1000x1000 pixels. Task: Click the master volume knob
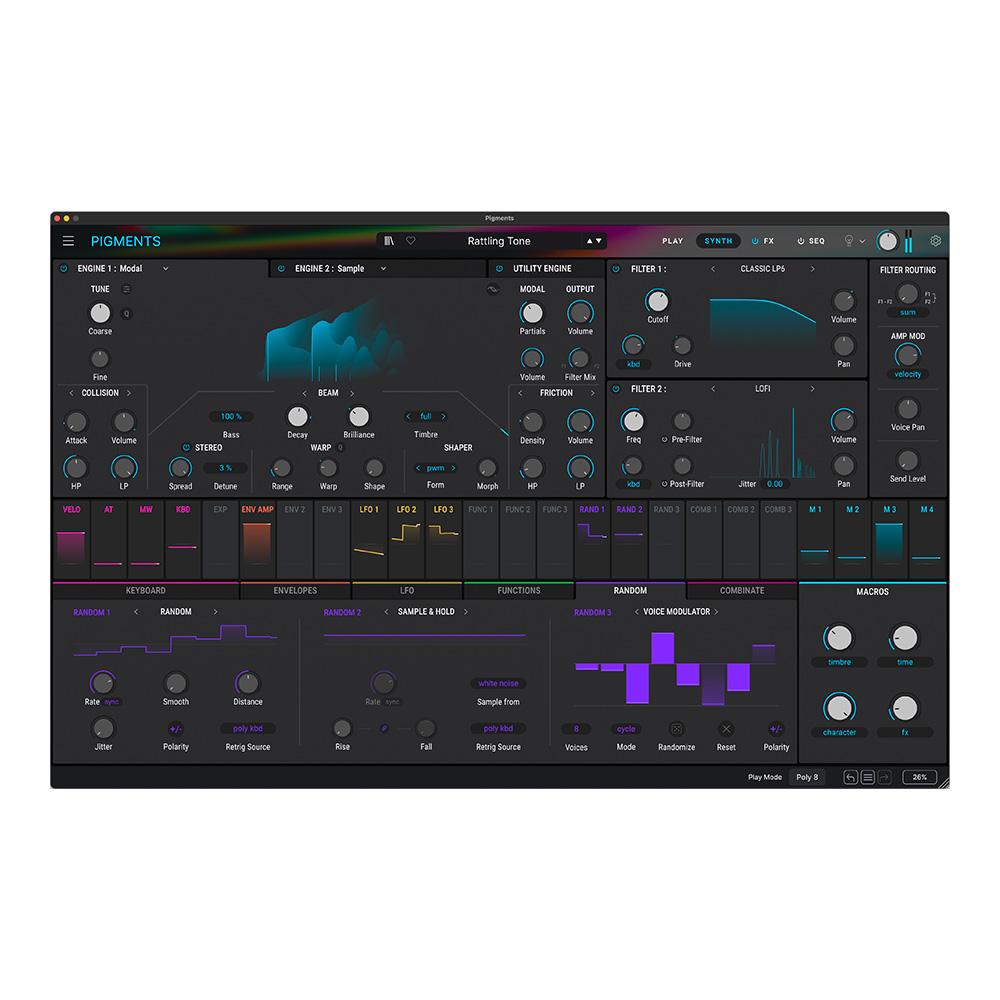coord(887,241)
